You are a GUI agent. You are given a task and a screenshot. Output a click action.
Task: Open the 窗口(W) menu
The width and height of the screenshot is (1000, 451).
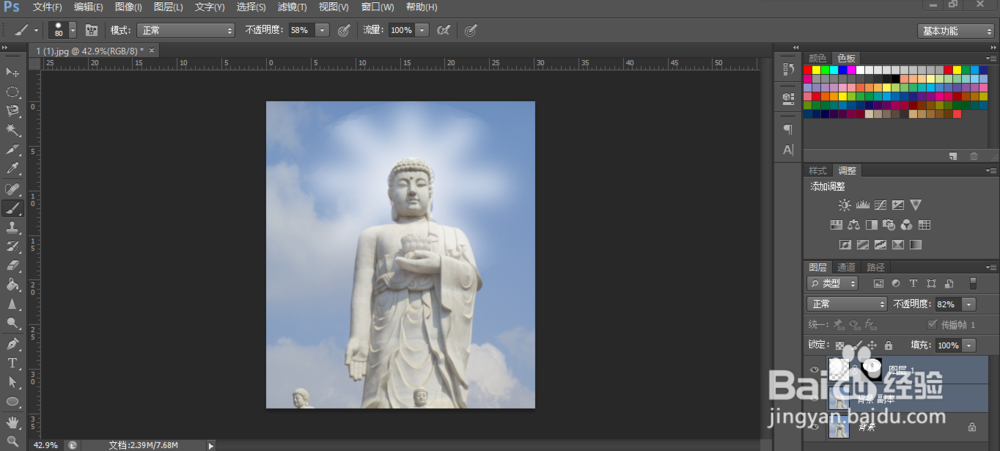pos(378,7)
